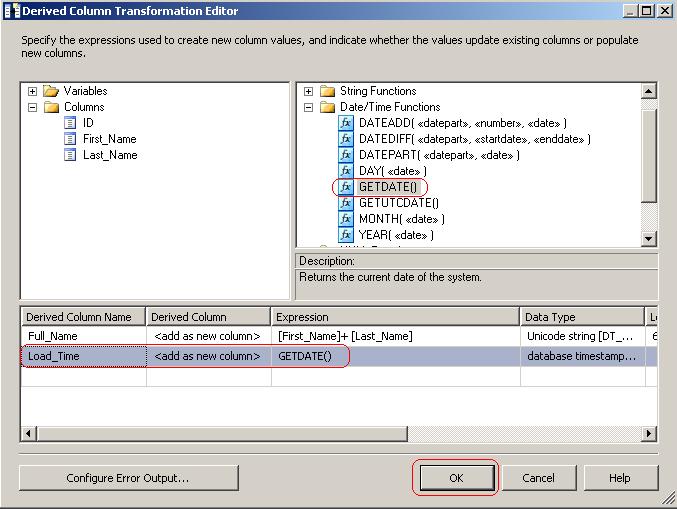
Task: Select the DATEADD function entry
Action: (x=463, y=123)
